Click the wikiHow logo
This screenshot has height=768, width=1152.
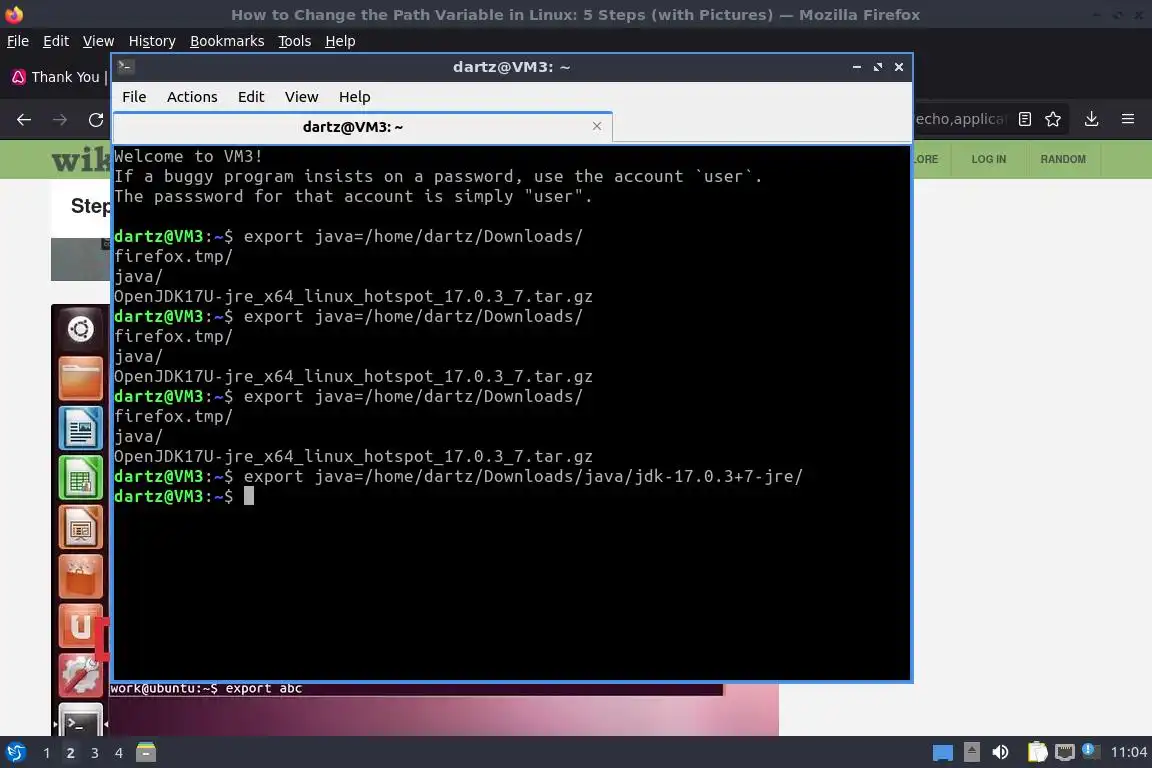pyautogui.click(x=81, y=159)
